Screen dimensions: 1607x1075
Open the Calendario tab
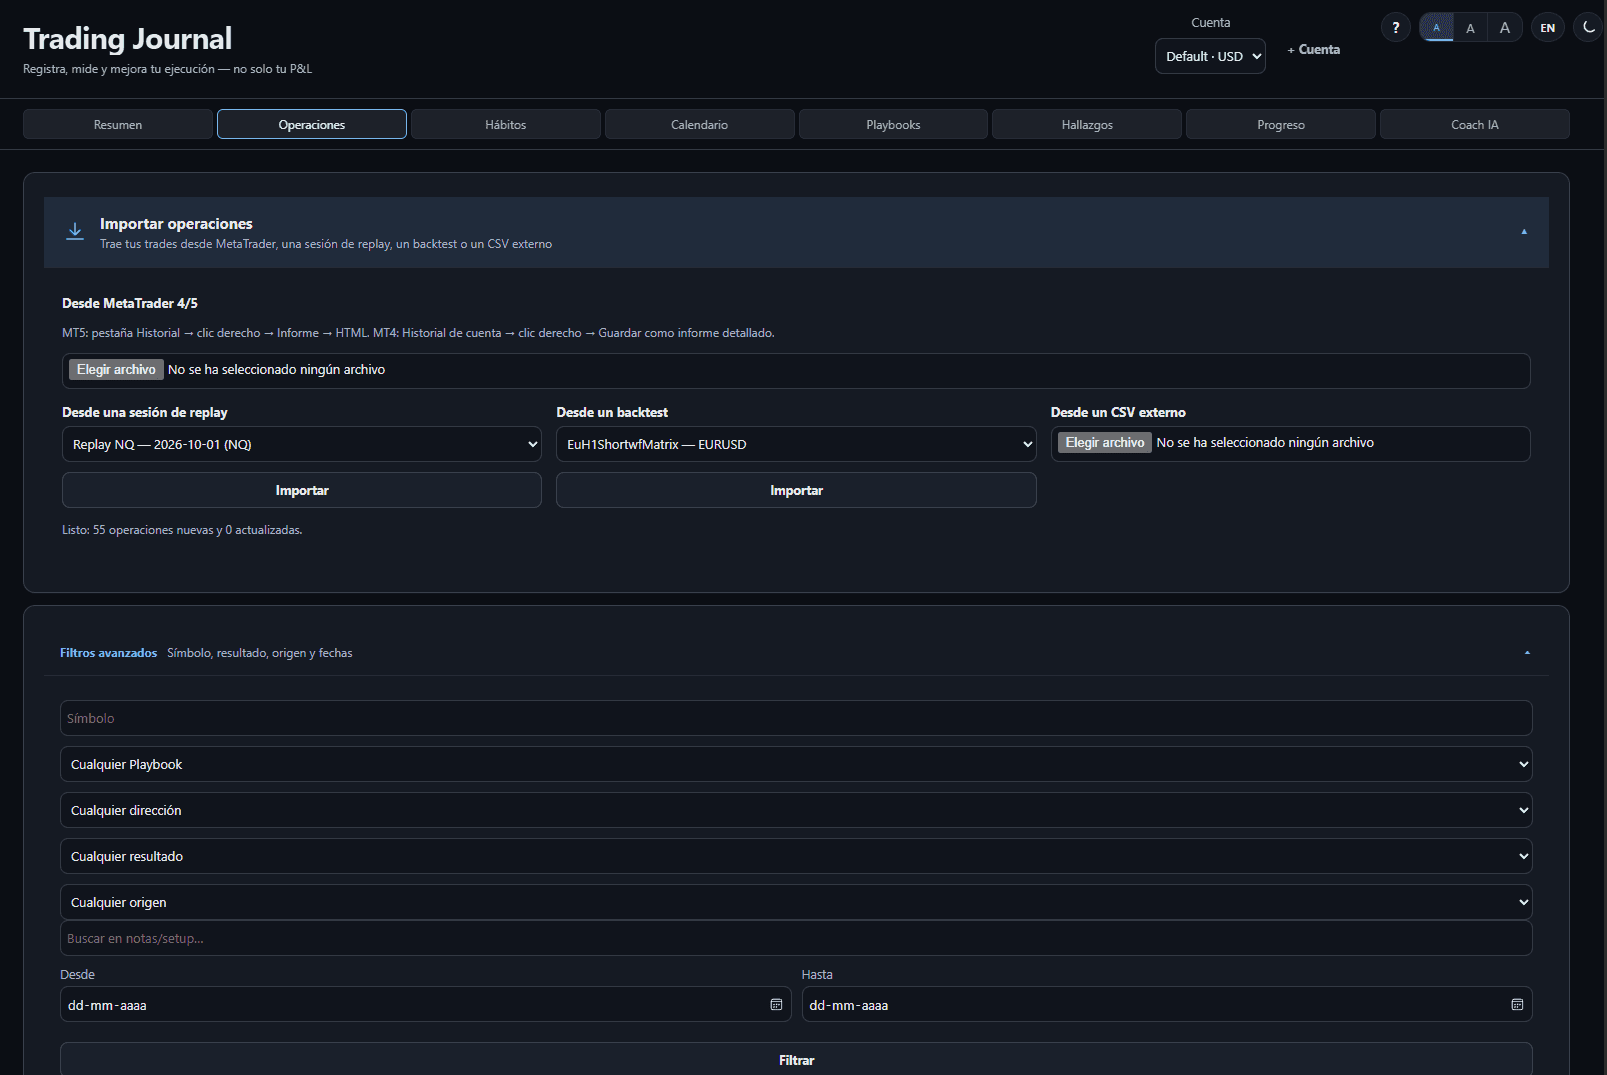700,124
